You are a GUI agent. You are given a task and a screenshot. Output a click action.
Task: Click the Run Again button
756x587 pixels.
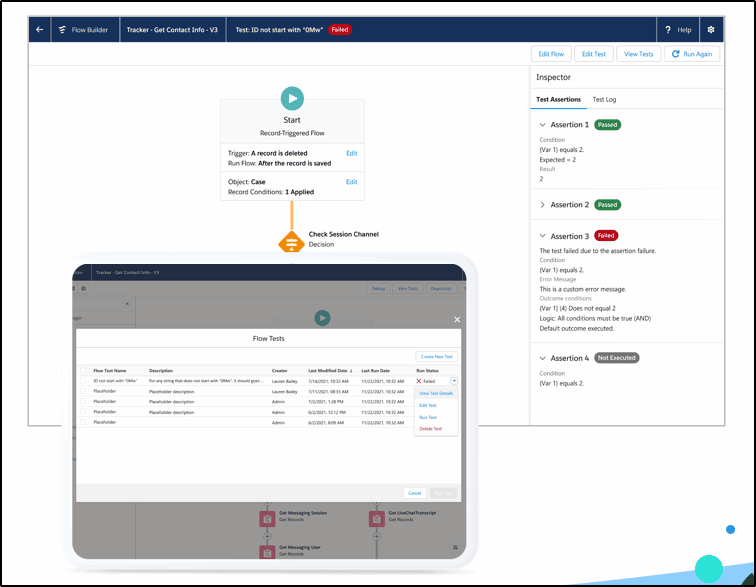click(x=692, y=54)
